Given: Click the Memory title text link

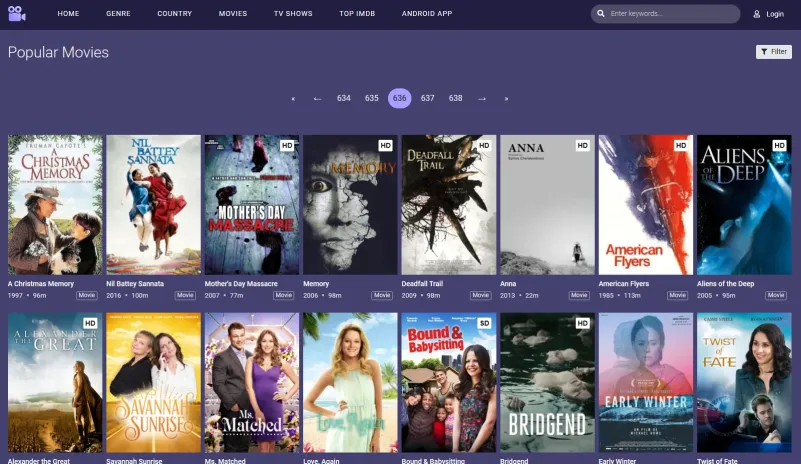Looking at the screenshot, I should [x=316, y=284].
